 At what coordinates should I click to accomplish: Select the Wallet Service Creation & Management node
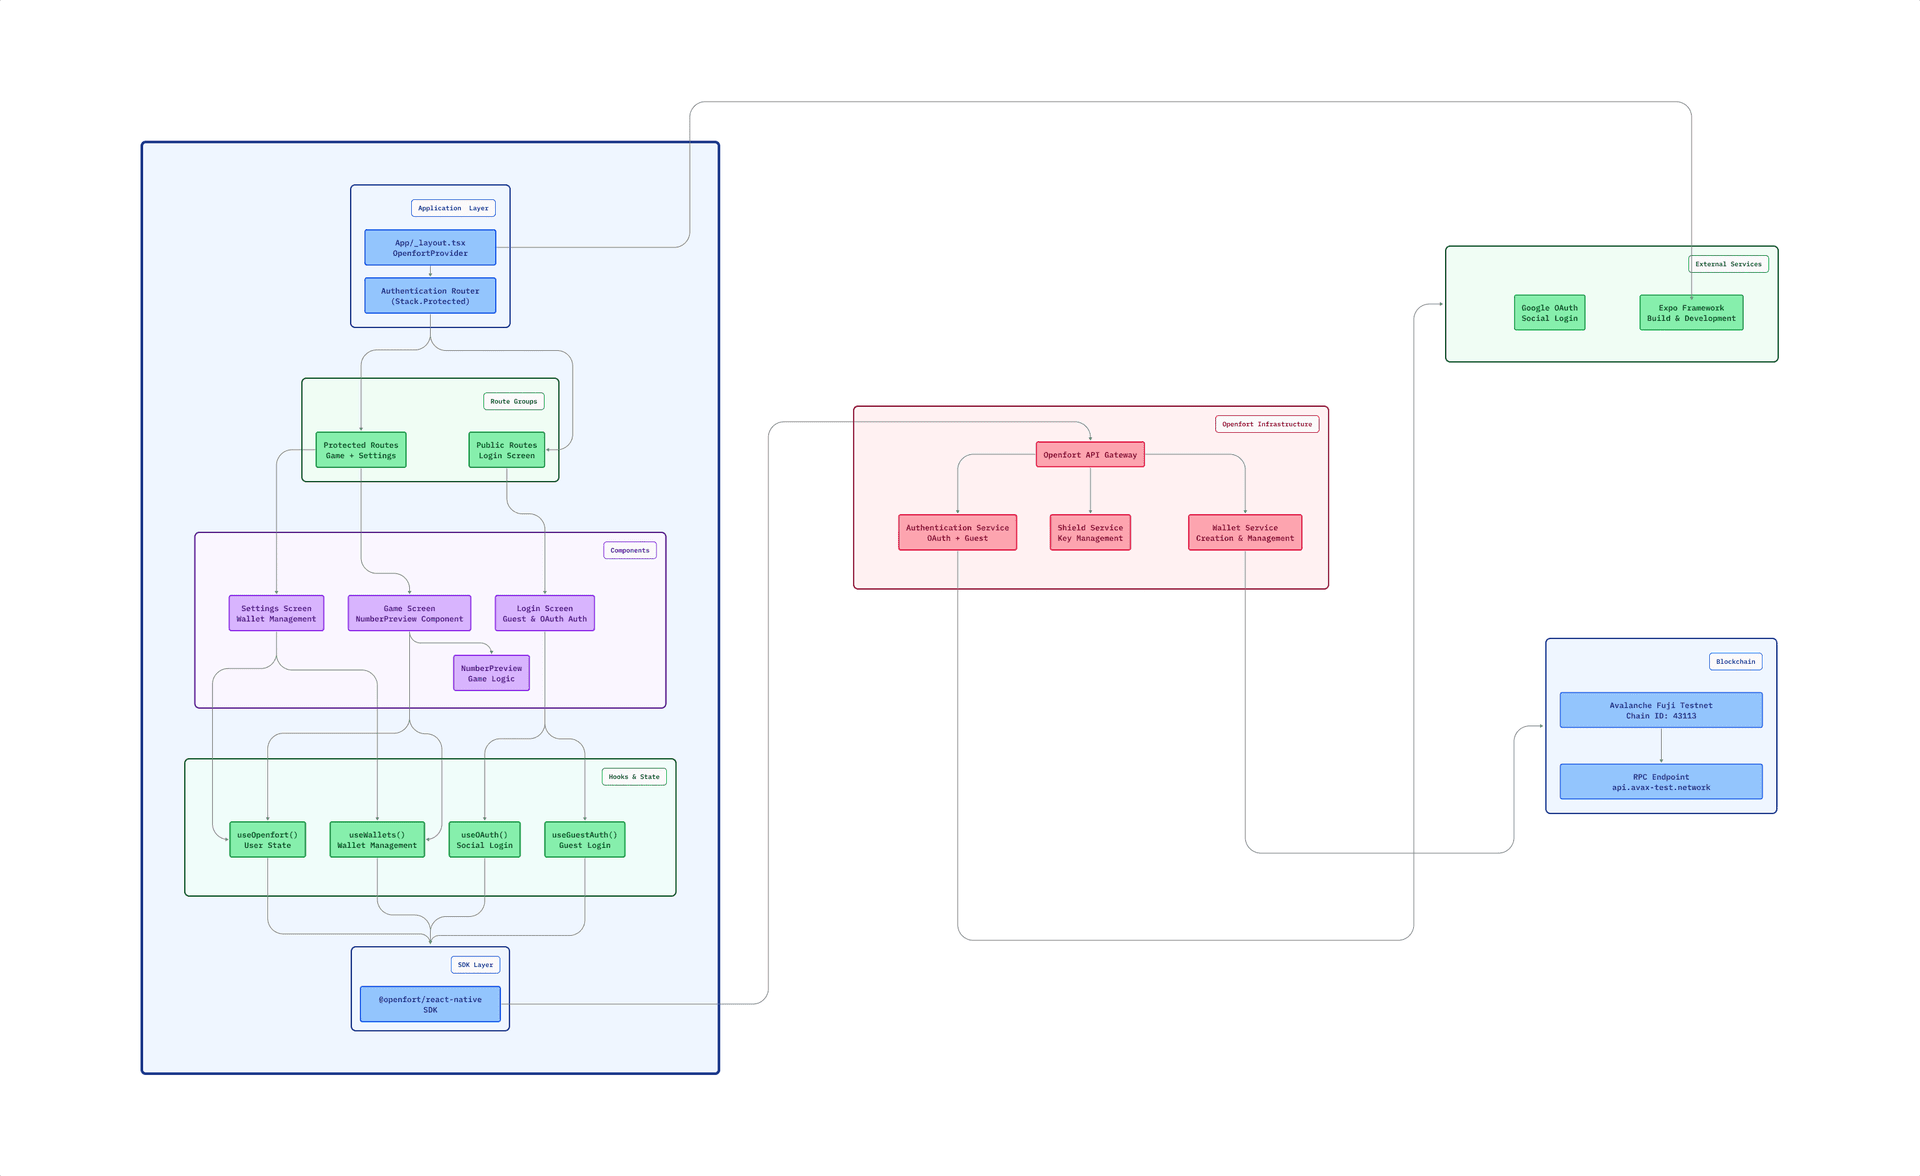coord(1244,532)
